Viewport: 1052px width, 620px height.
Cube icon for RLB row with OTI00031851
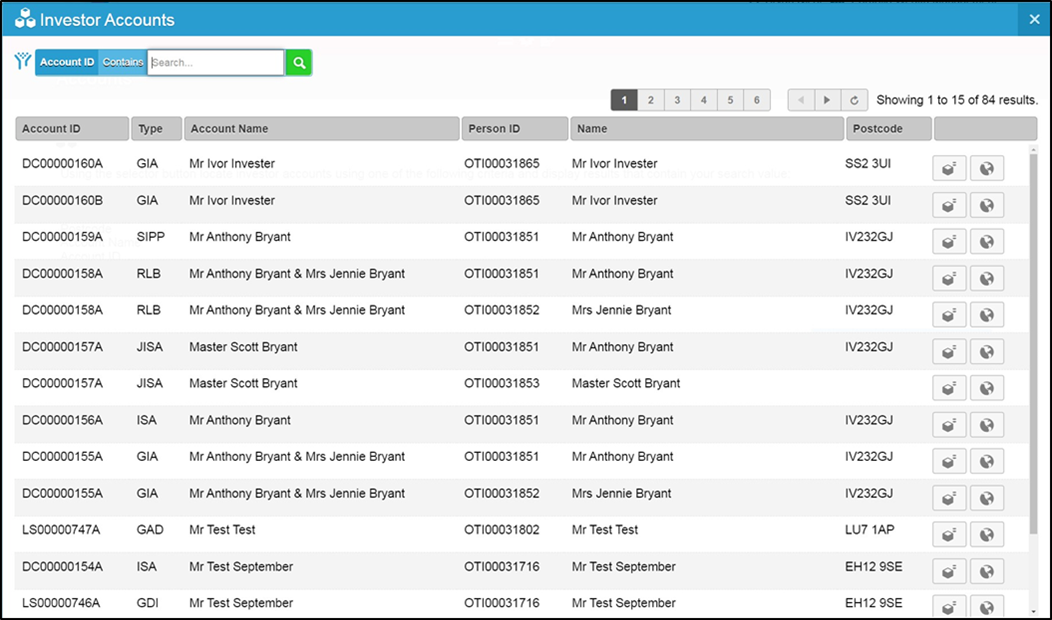949,278
